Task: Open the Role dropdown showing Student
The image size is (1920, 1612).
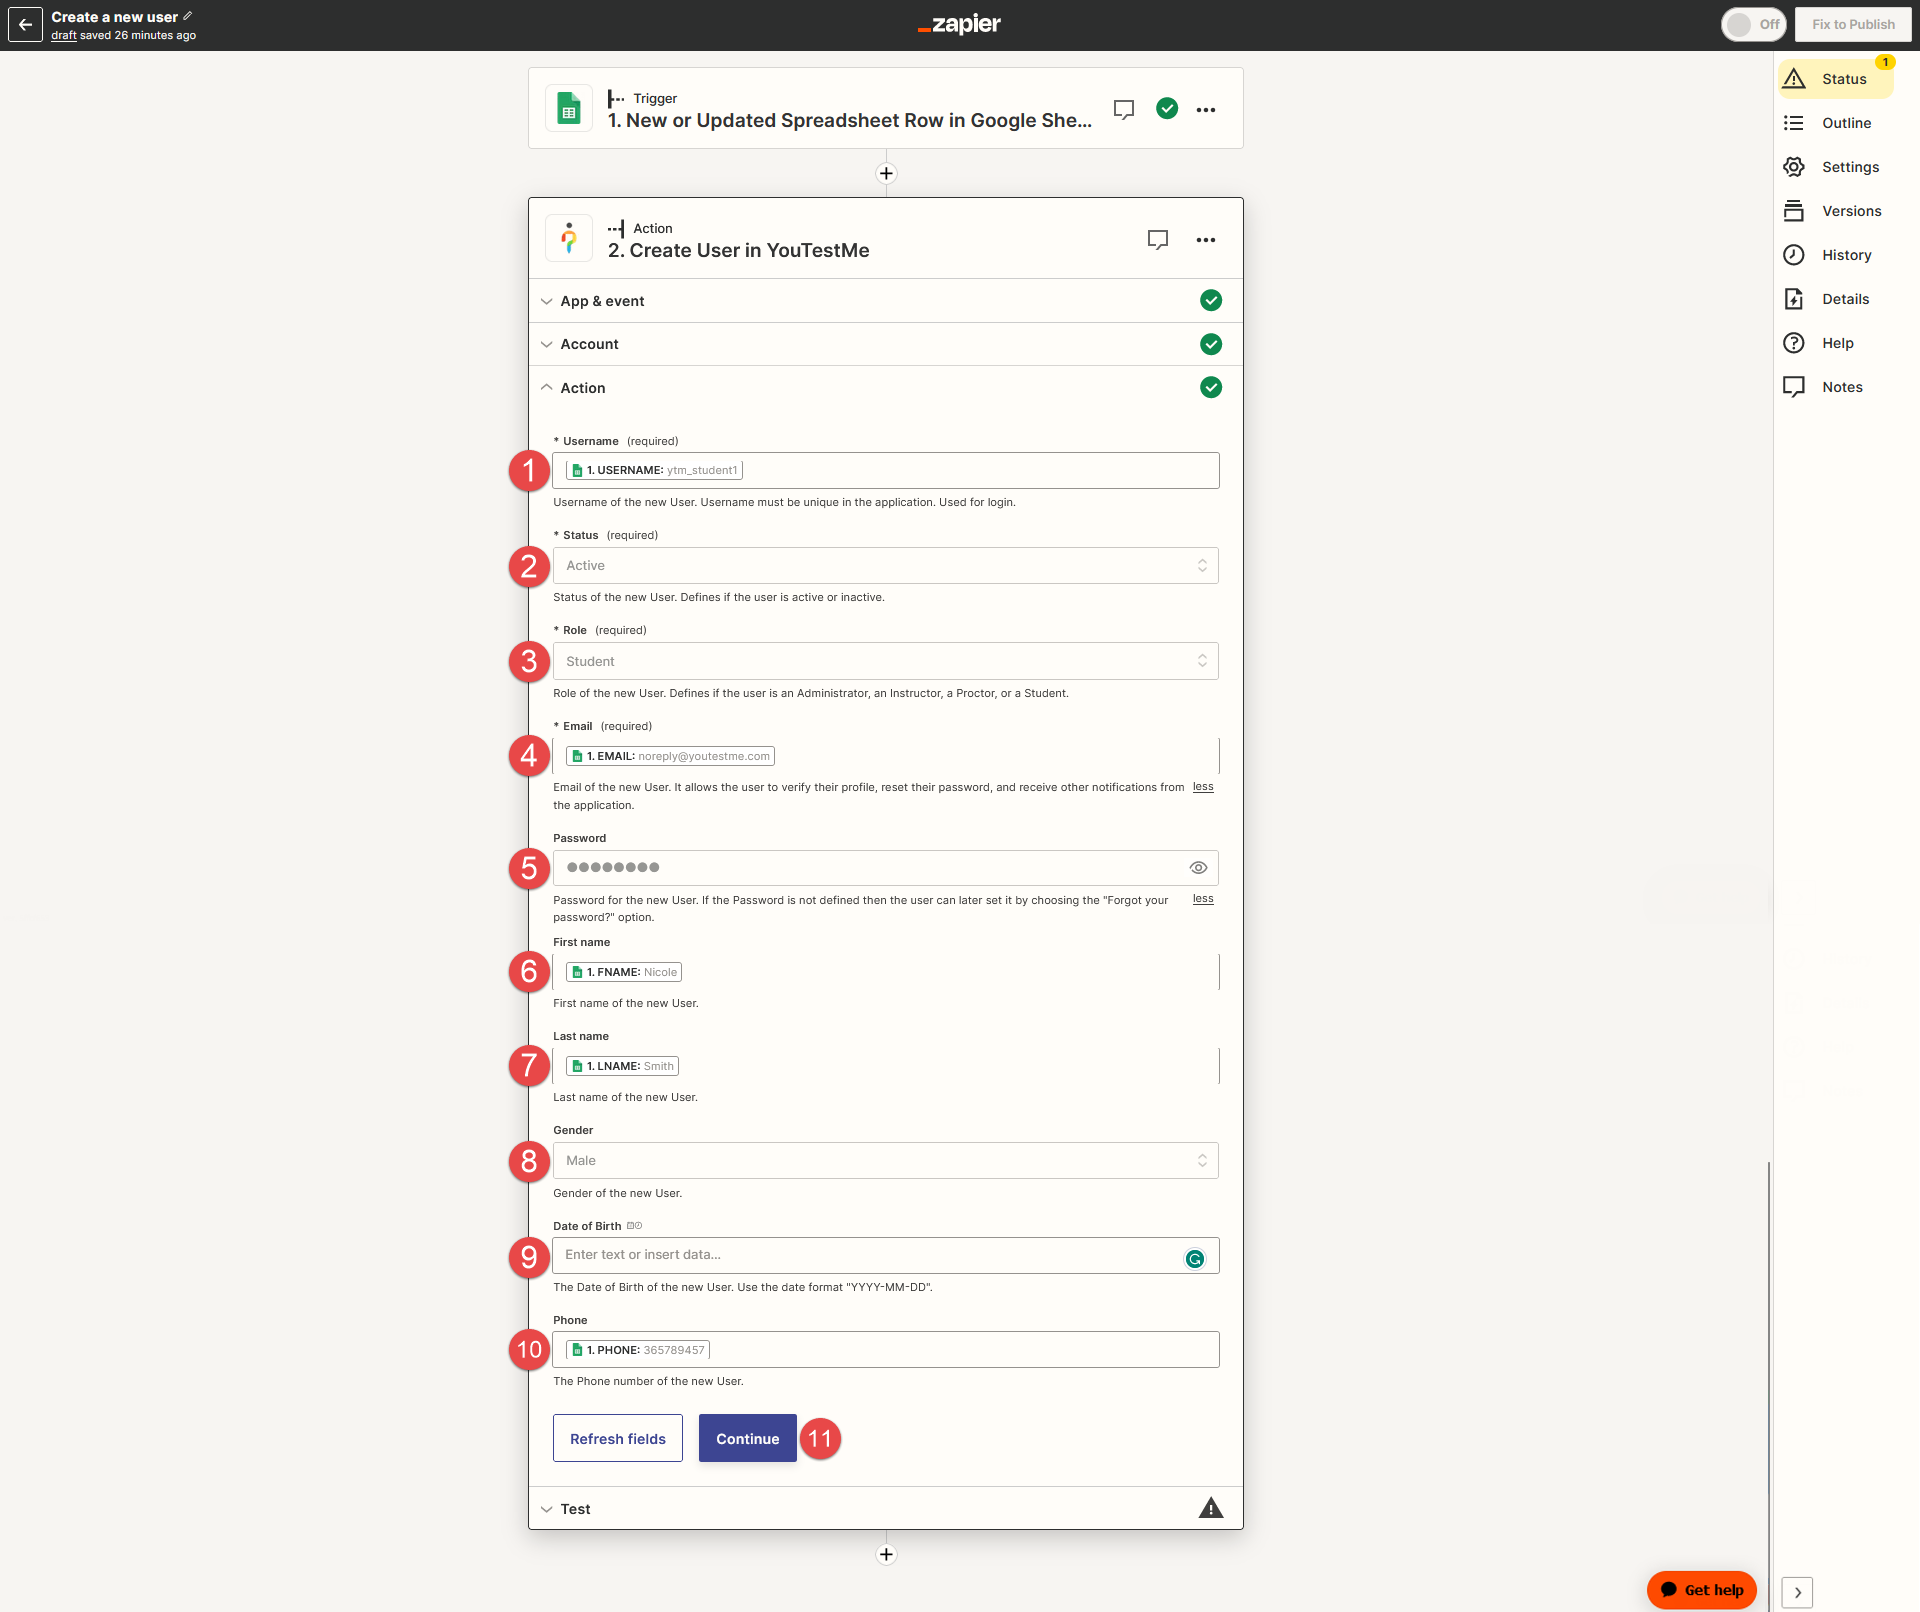Action: [x=885, y=661]
